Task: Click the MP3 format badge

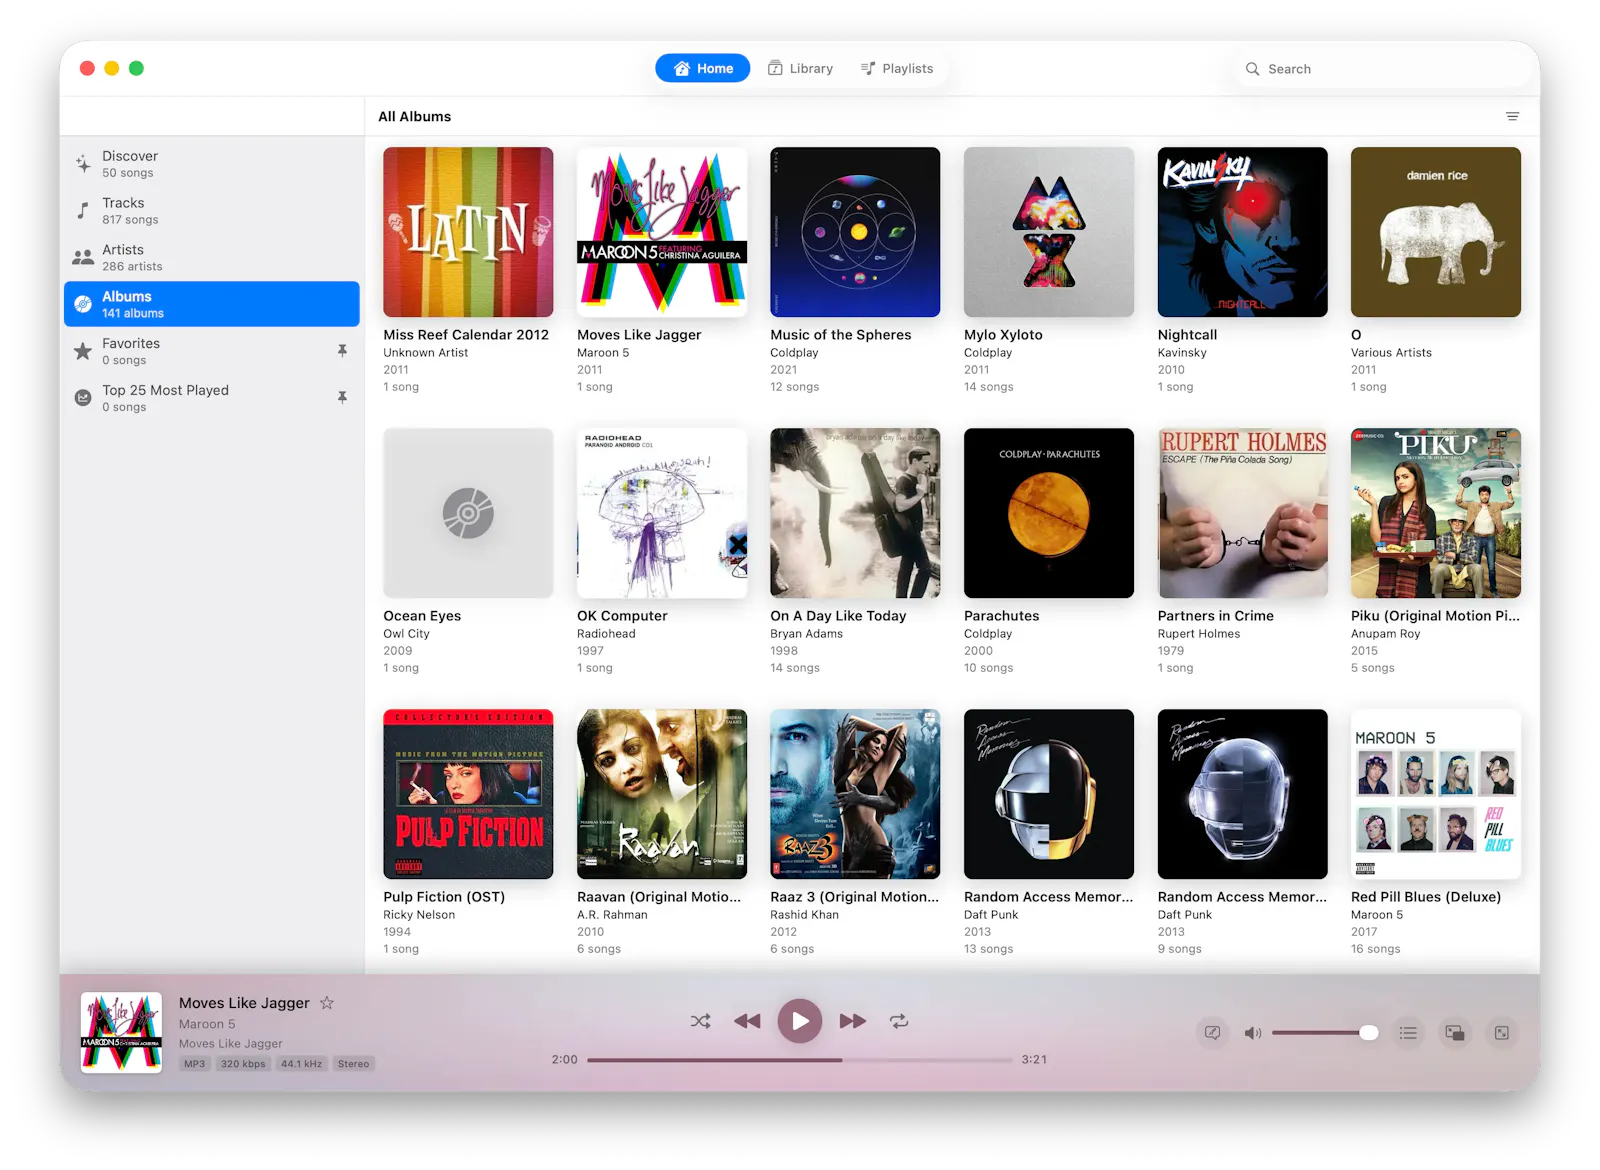Action: [195, 1064]
